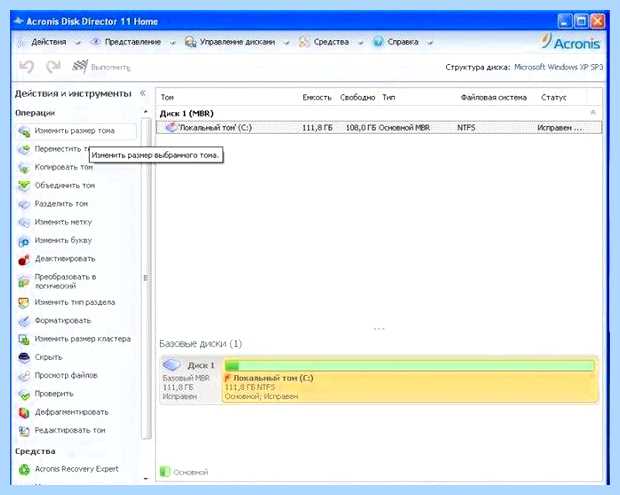
Task: Expand dropdown arrow next to Действия
Action: click(78, 43)
